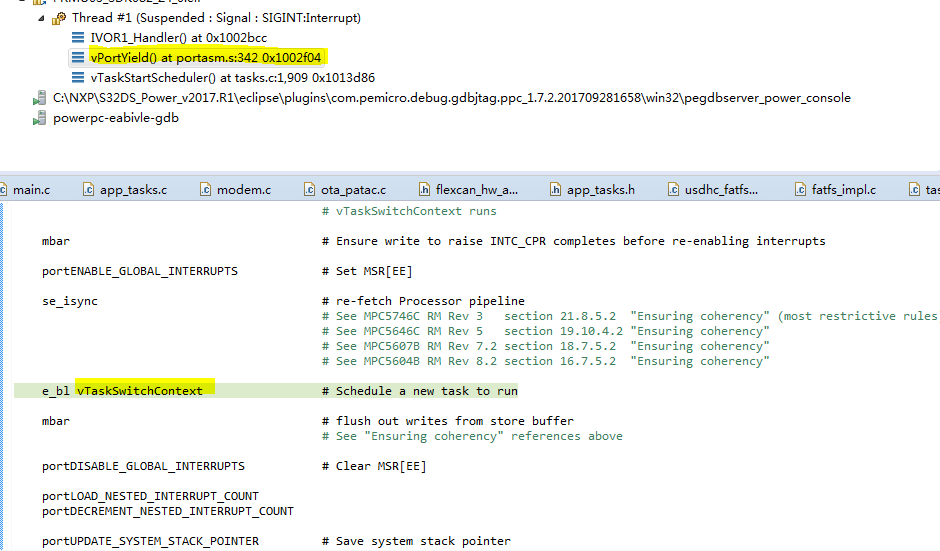Click the header file icon on app_tasks.h tab
940x551 pixels.
point(555,190)
